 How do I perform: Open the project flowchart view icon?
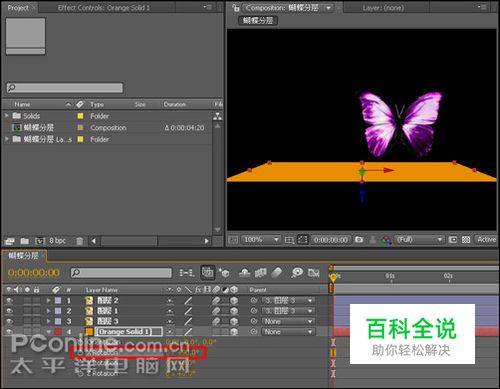click(217, 116)
